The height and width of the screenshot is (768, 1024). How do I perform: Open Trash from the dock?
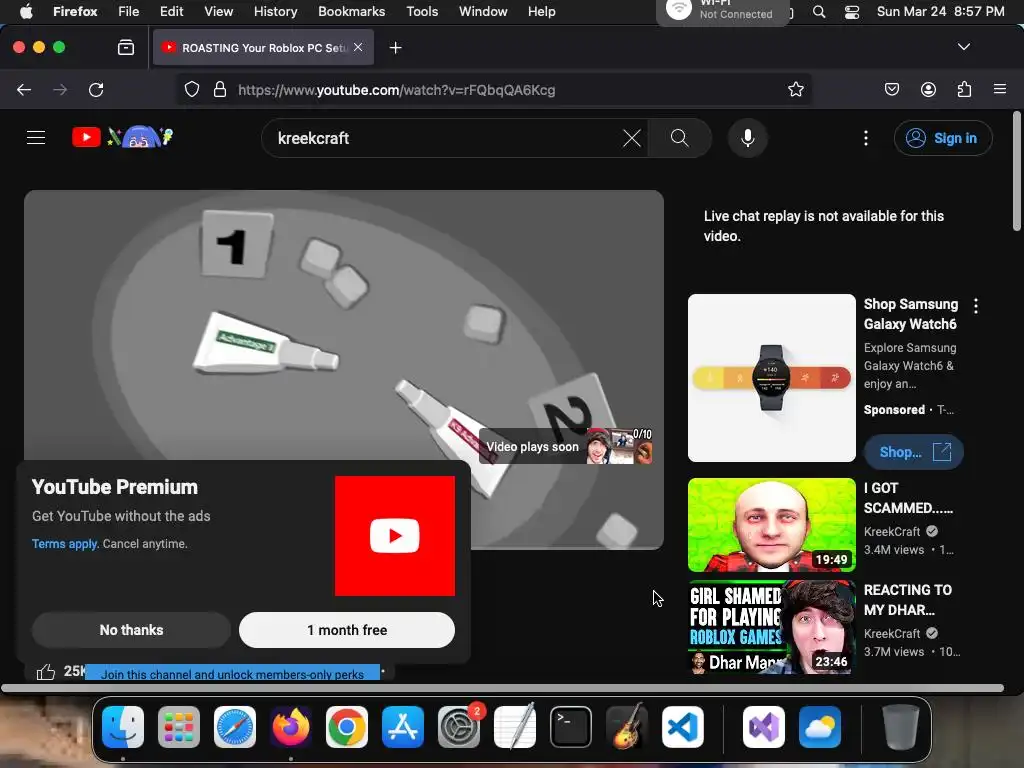900,727
